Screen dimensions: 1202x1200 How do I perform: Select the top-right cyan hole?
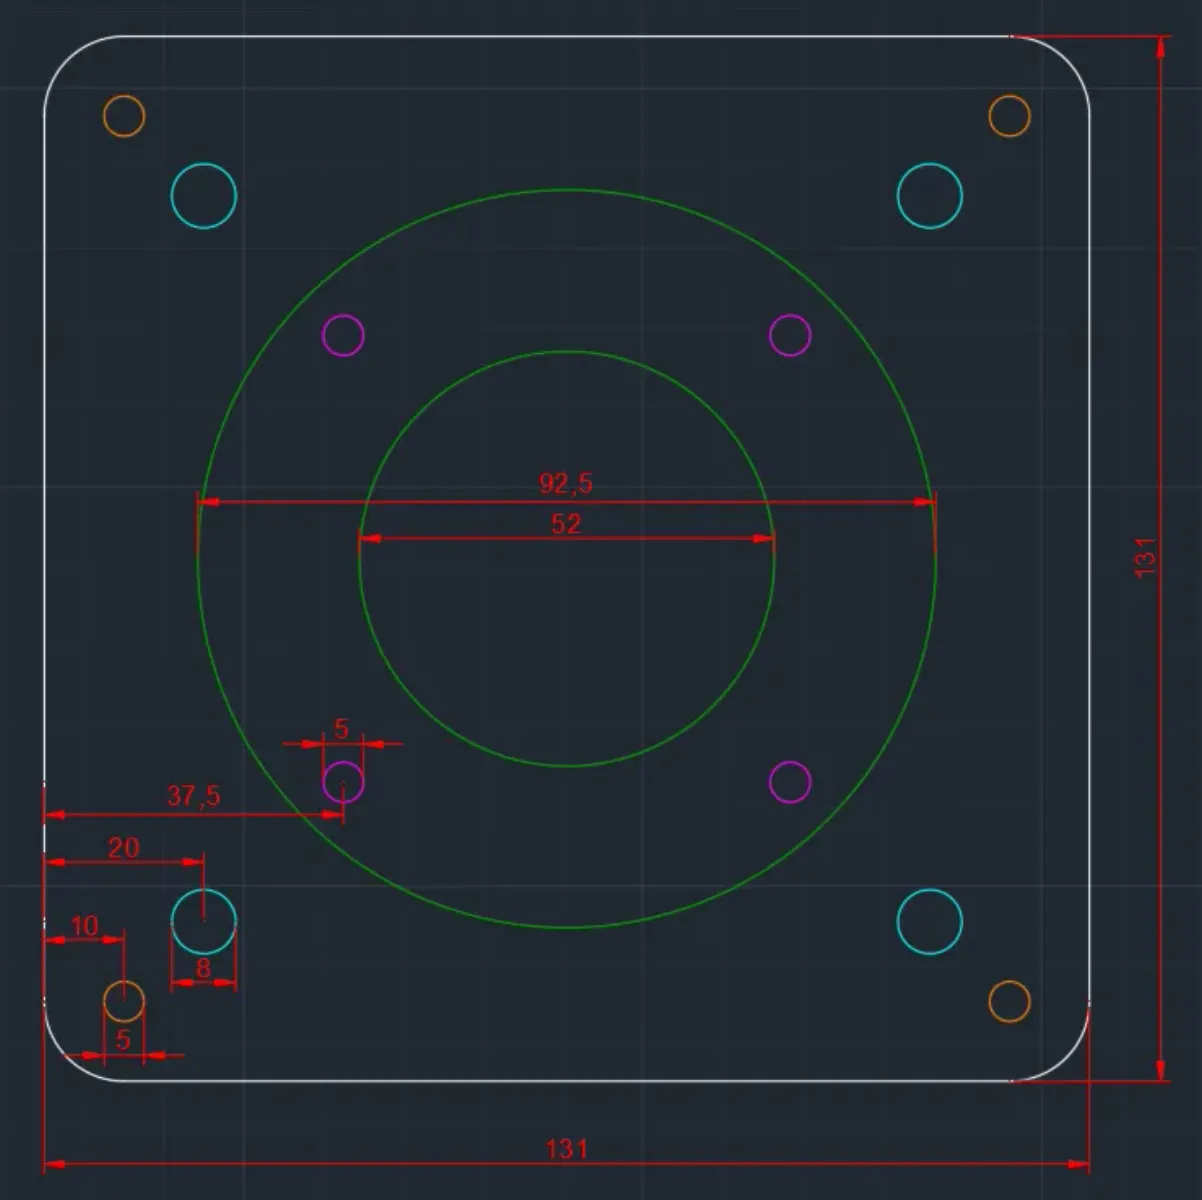(x=930, y=195)
